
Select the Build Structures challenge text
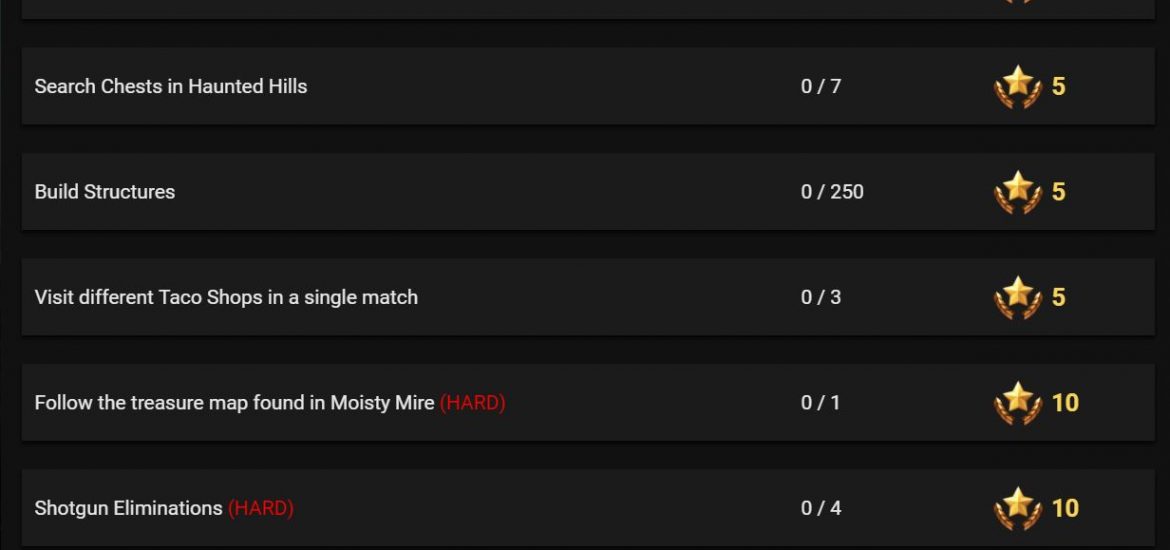tap(104, 192)
